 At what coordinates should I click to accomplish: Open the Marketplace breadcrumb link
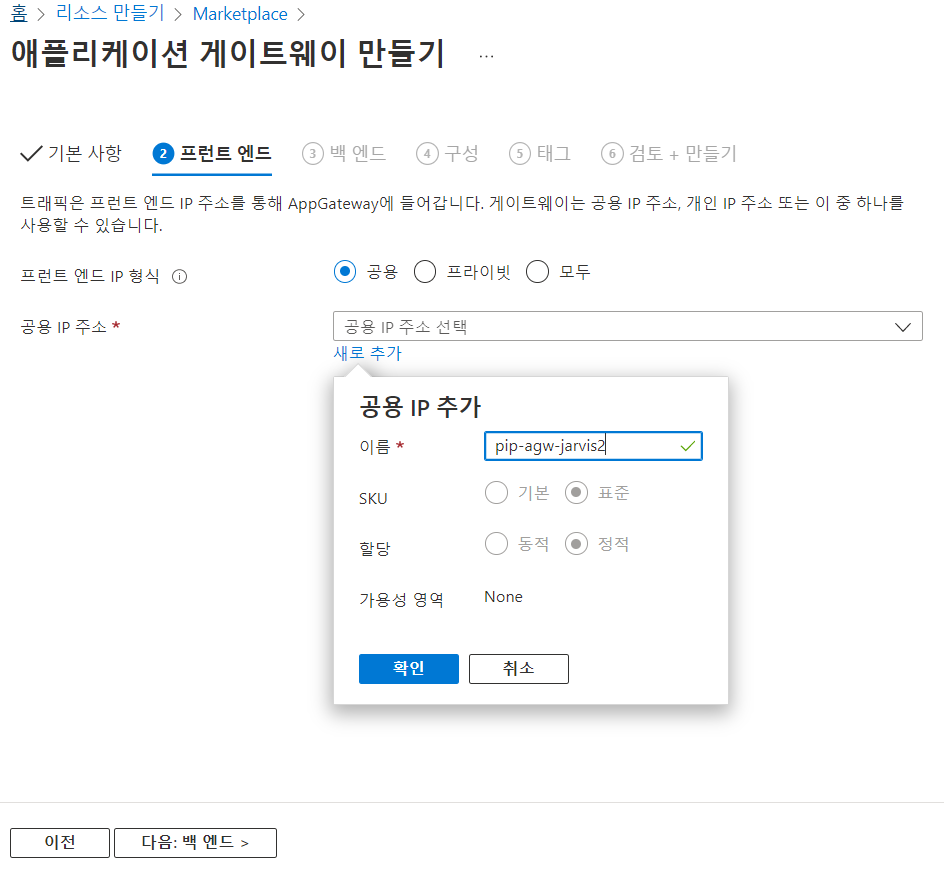pyautogui.click(x=240, y=13)
